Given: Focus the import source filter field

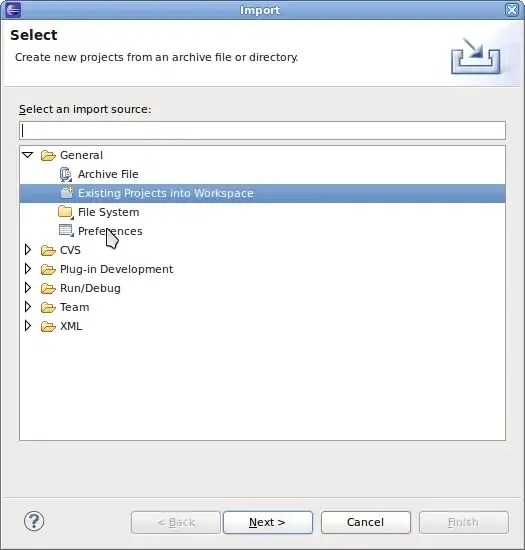Looking at the screenshot, I should (x=262, y=130).
